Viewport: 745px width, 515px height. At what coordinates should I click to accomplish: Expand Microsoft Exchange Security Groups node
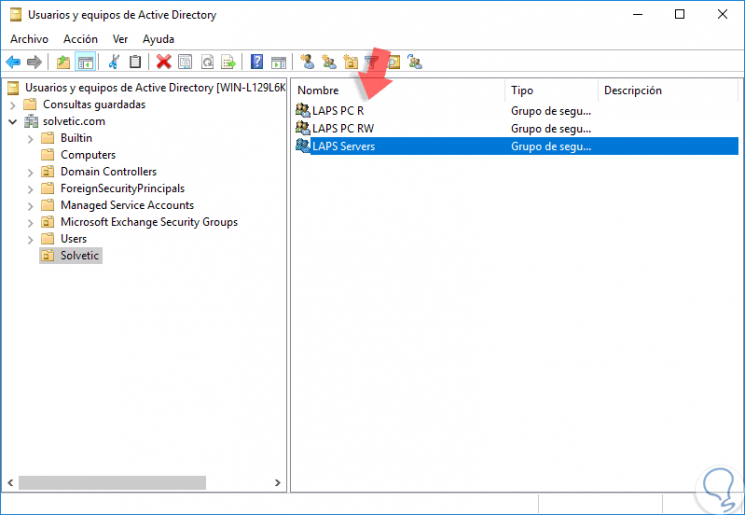(30, 222)
